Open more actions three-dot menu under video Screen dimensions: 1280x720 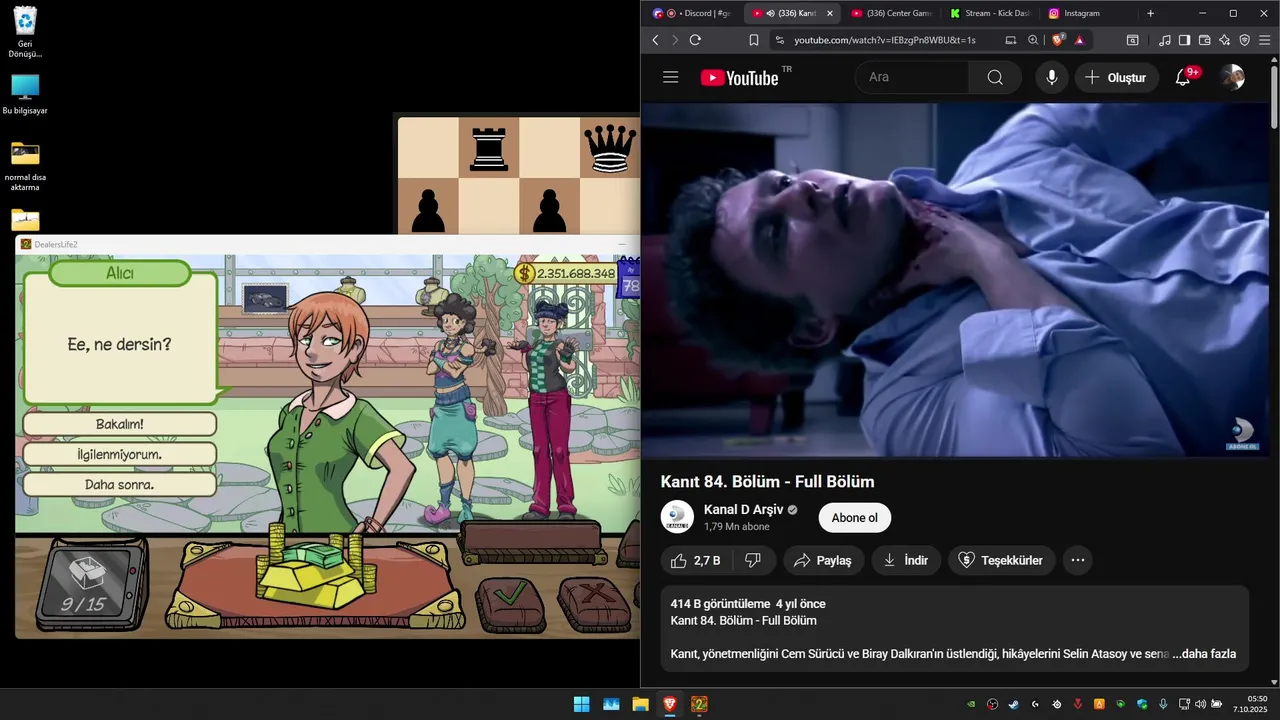(1077, 560)
